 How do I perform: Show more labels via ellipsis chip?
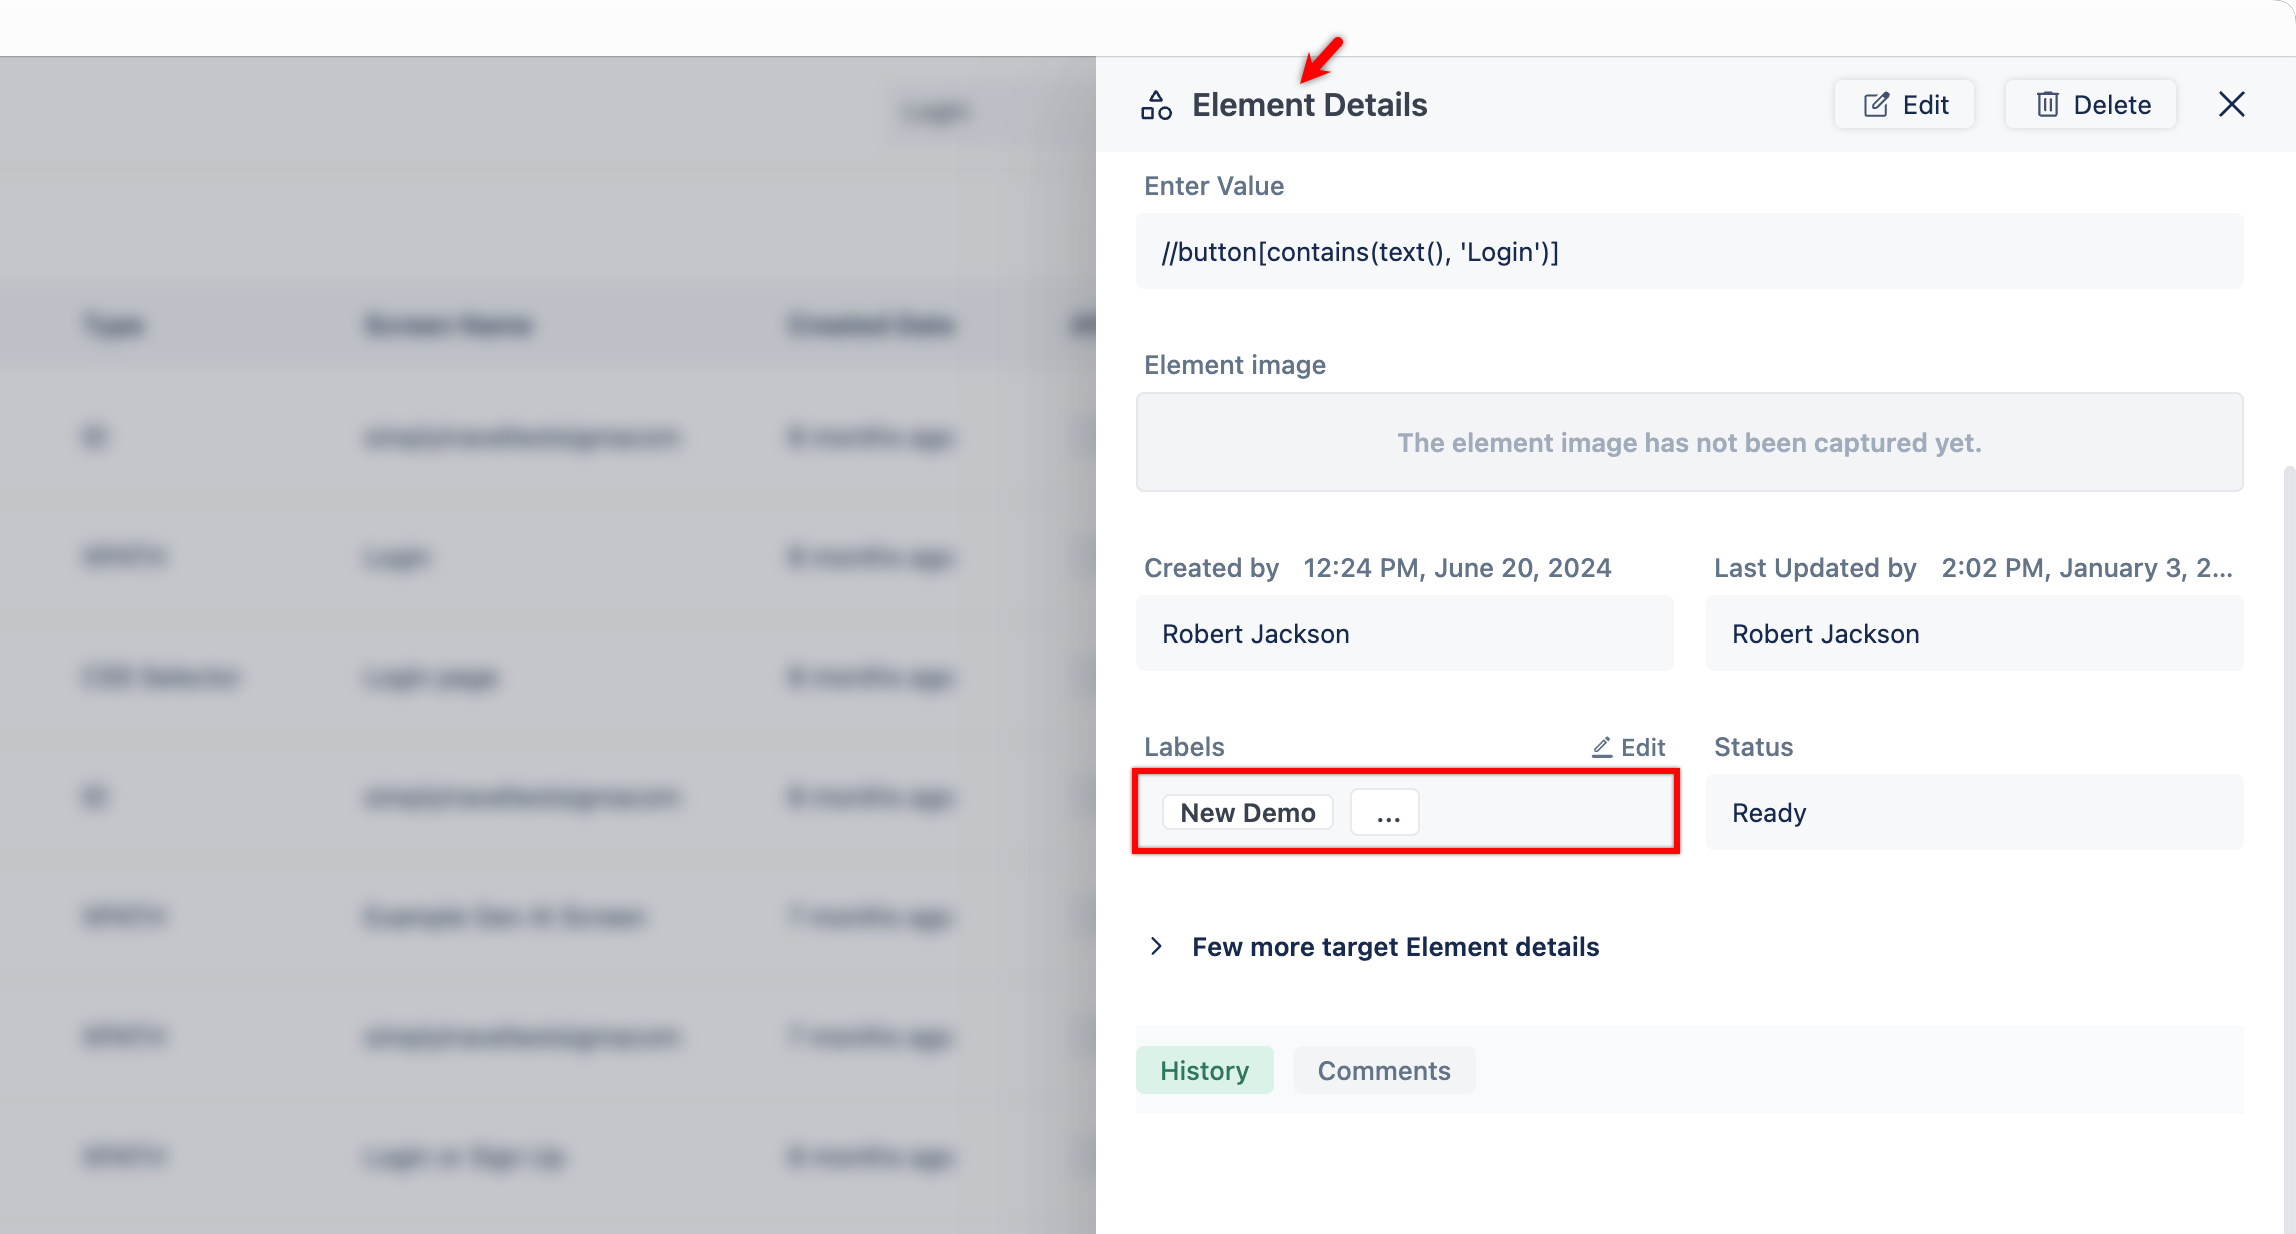(x=1386, y=812)
